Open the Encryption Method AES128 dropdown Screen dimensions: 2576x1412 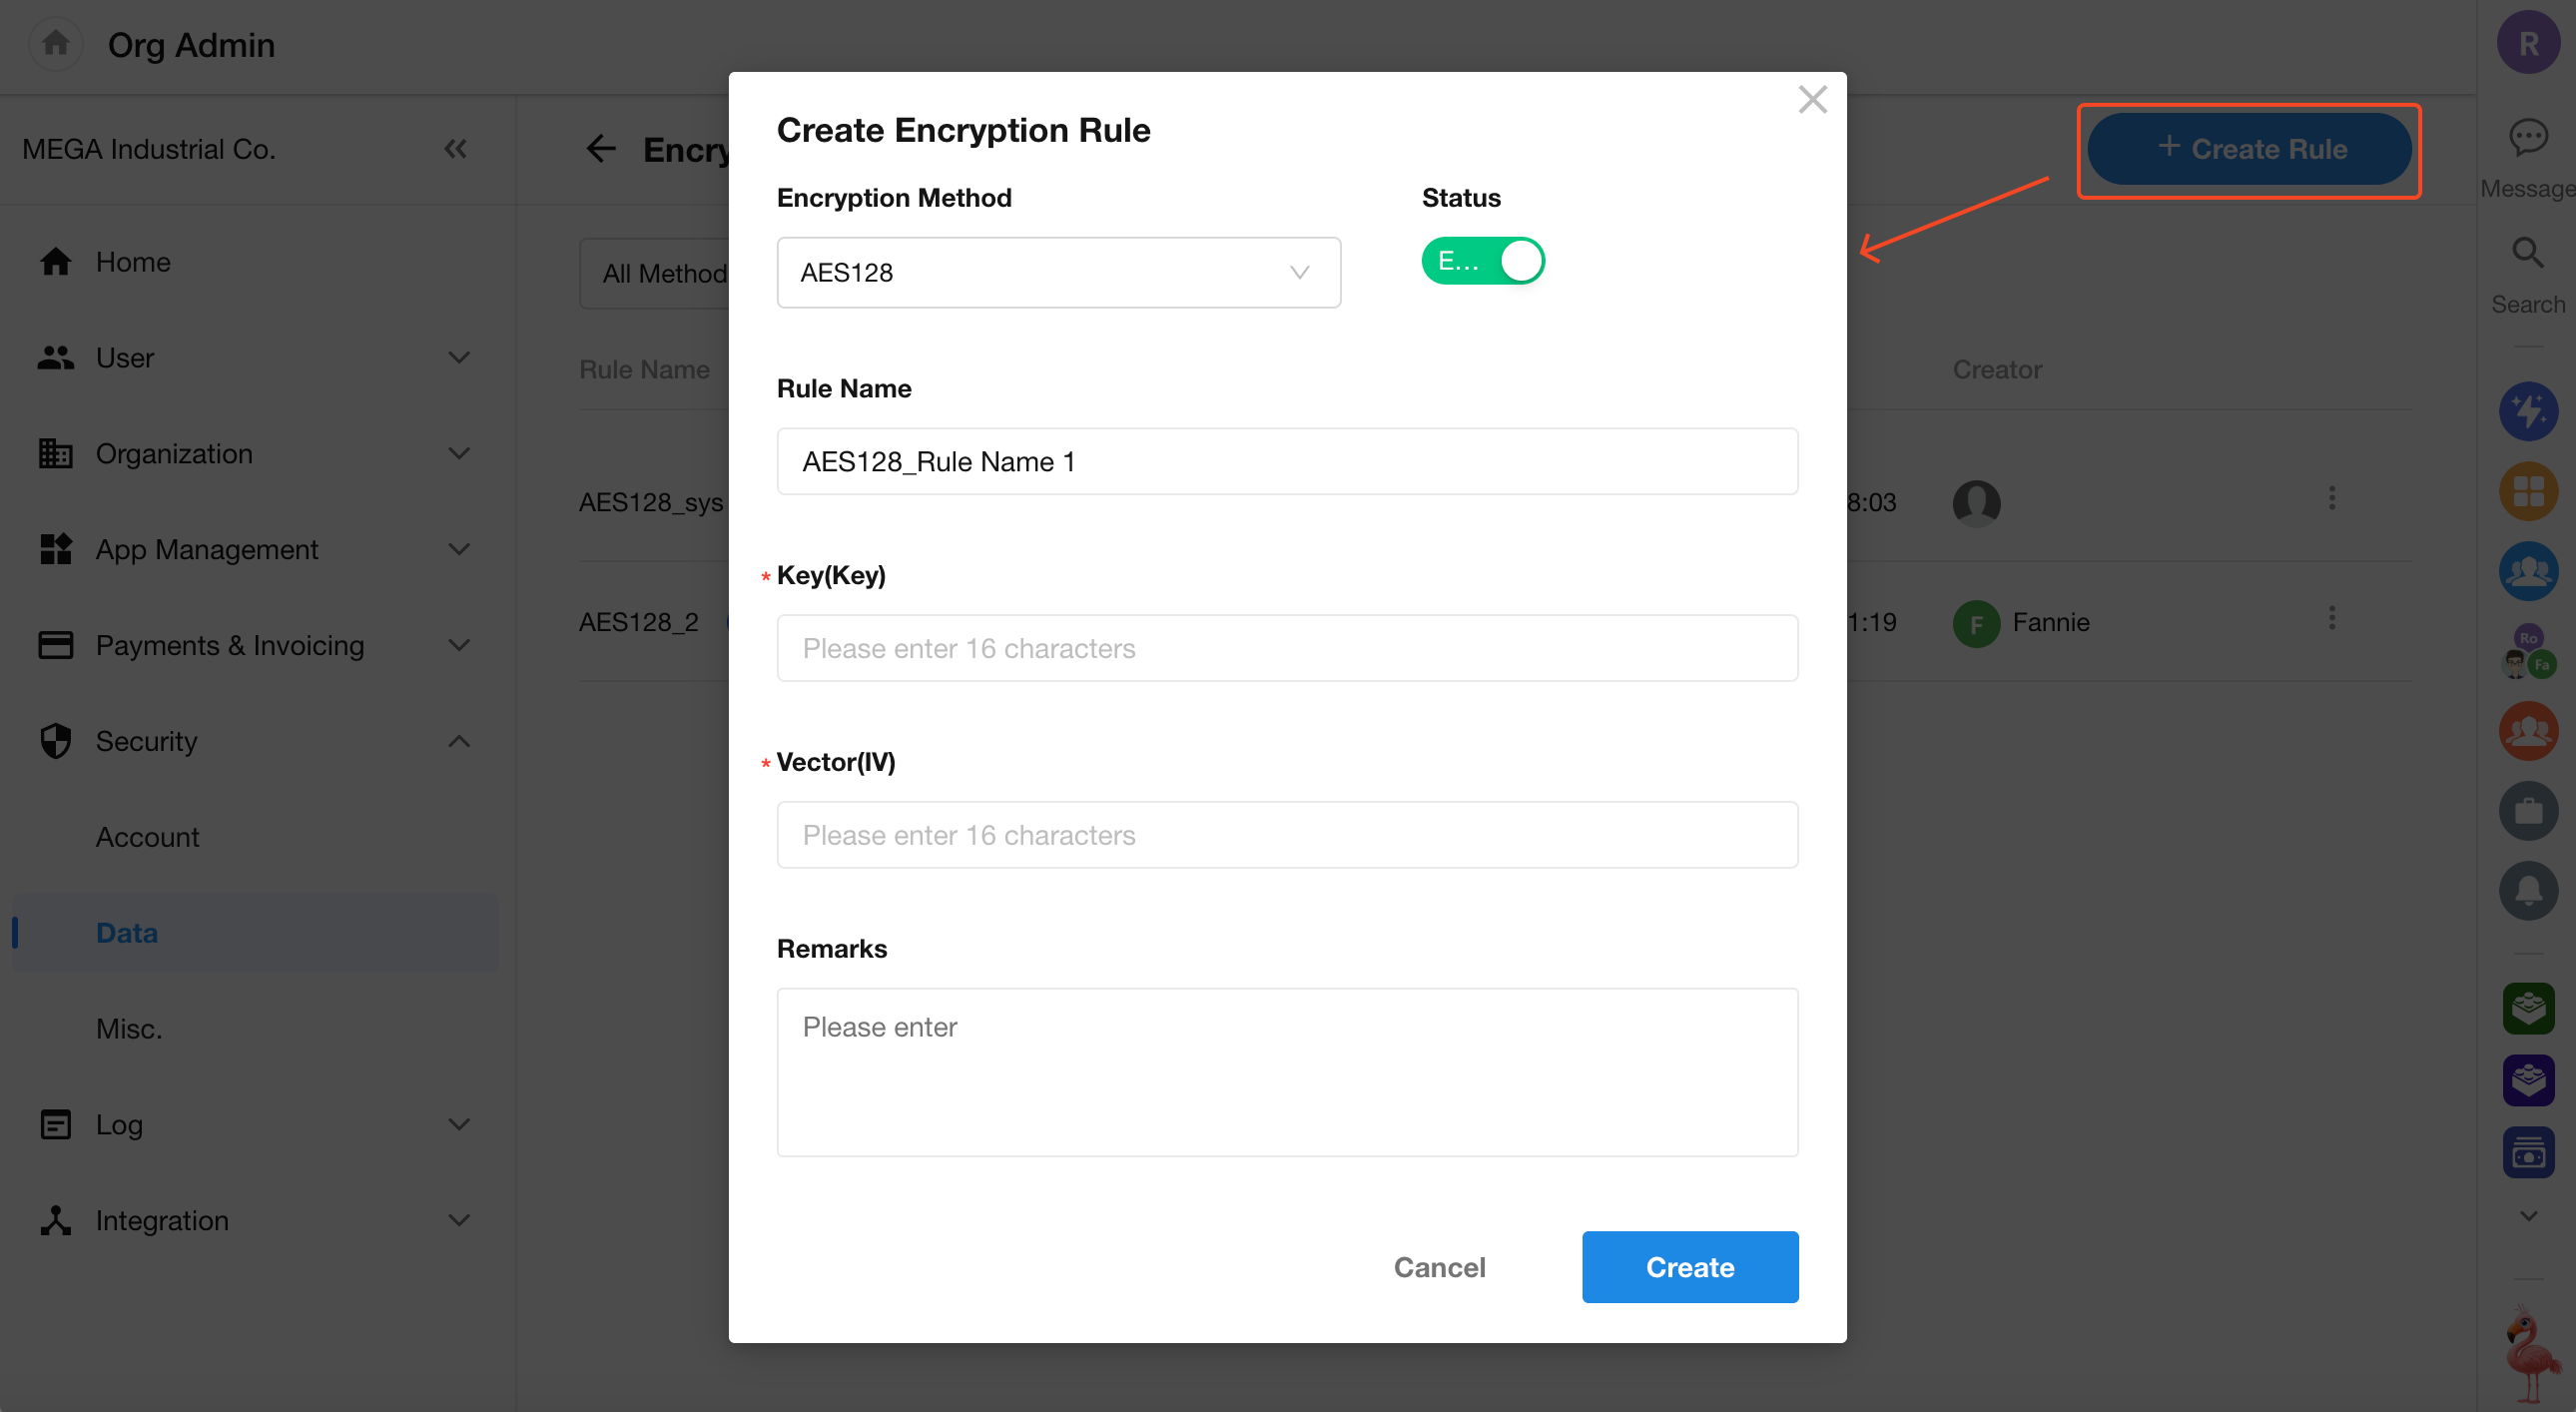coord(1058,272)
